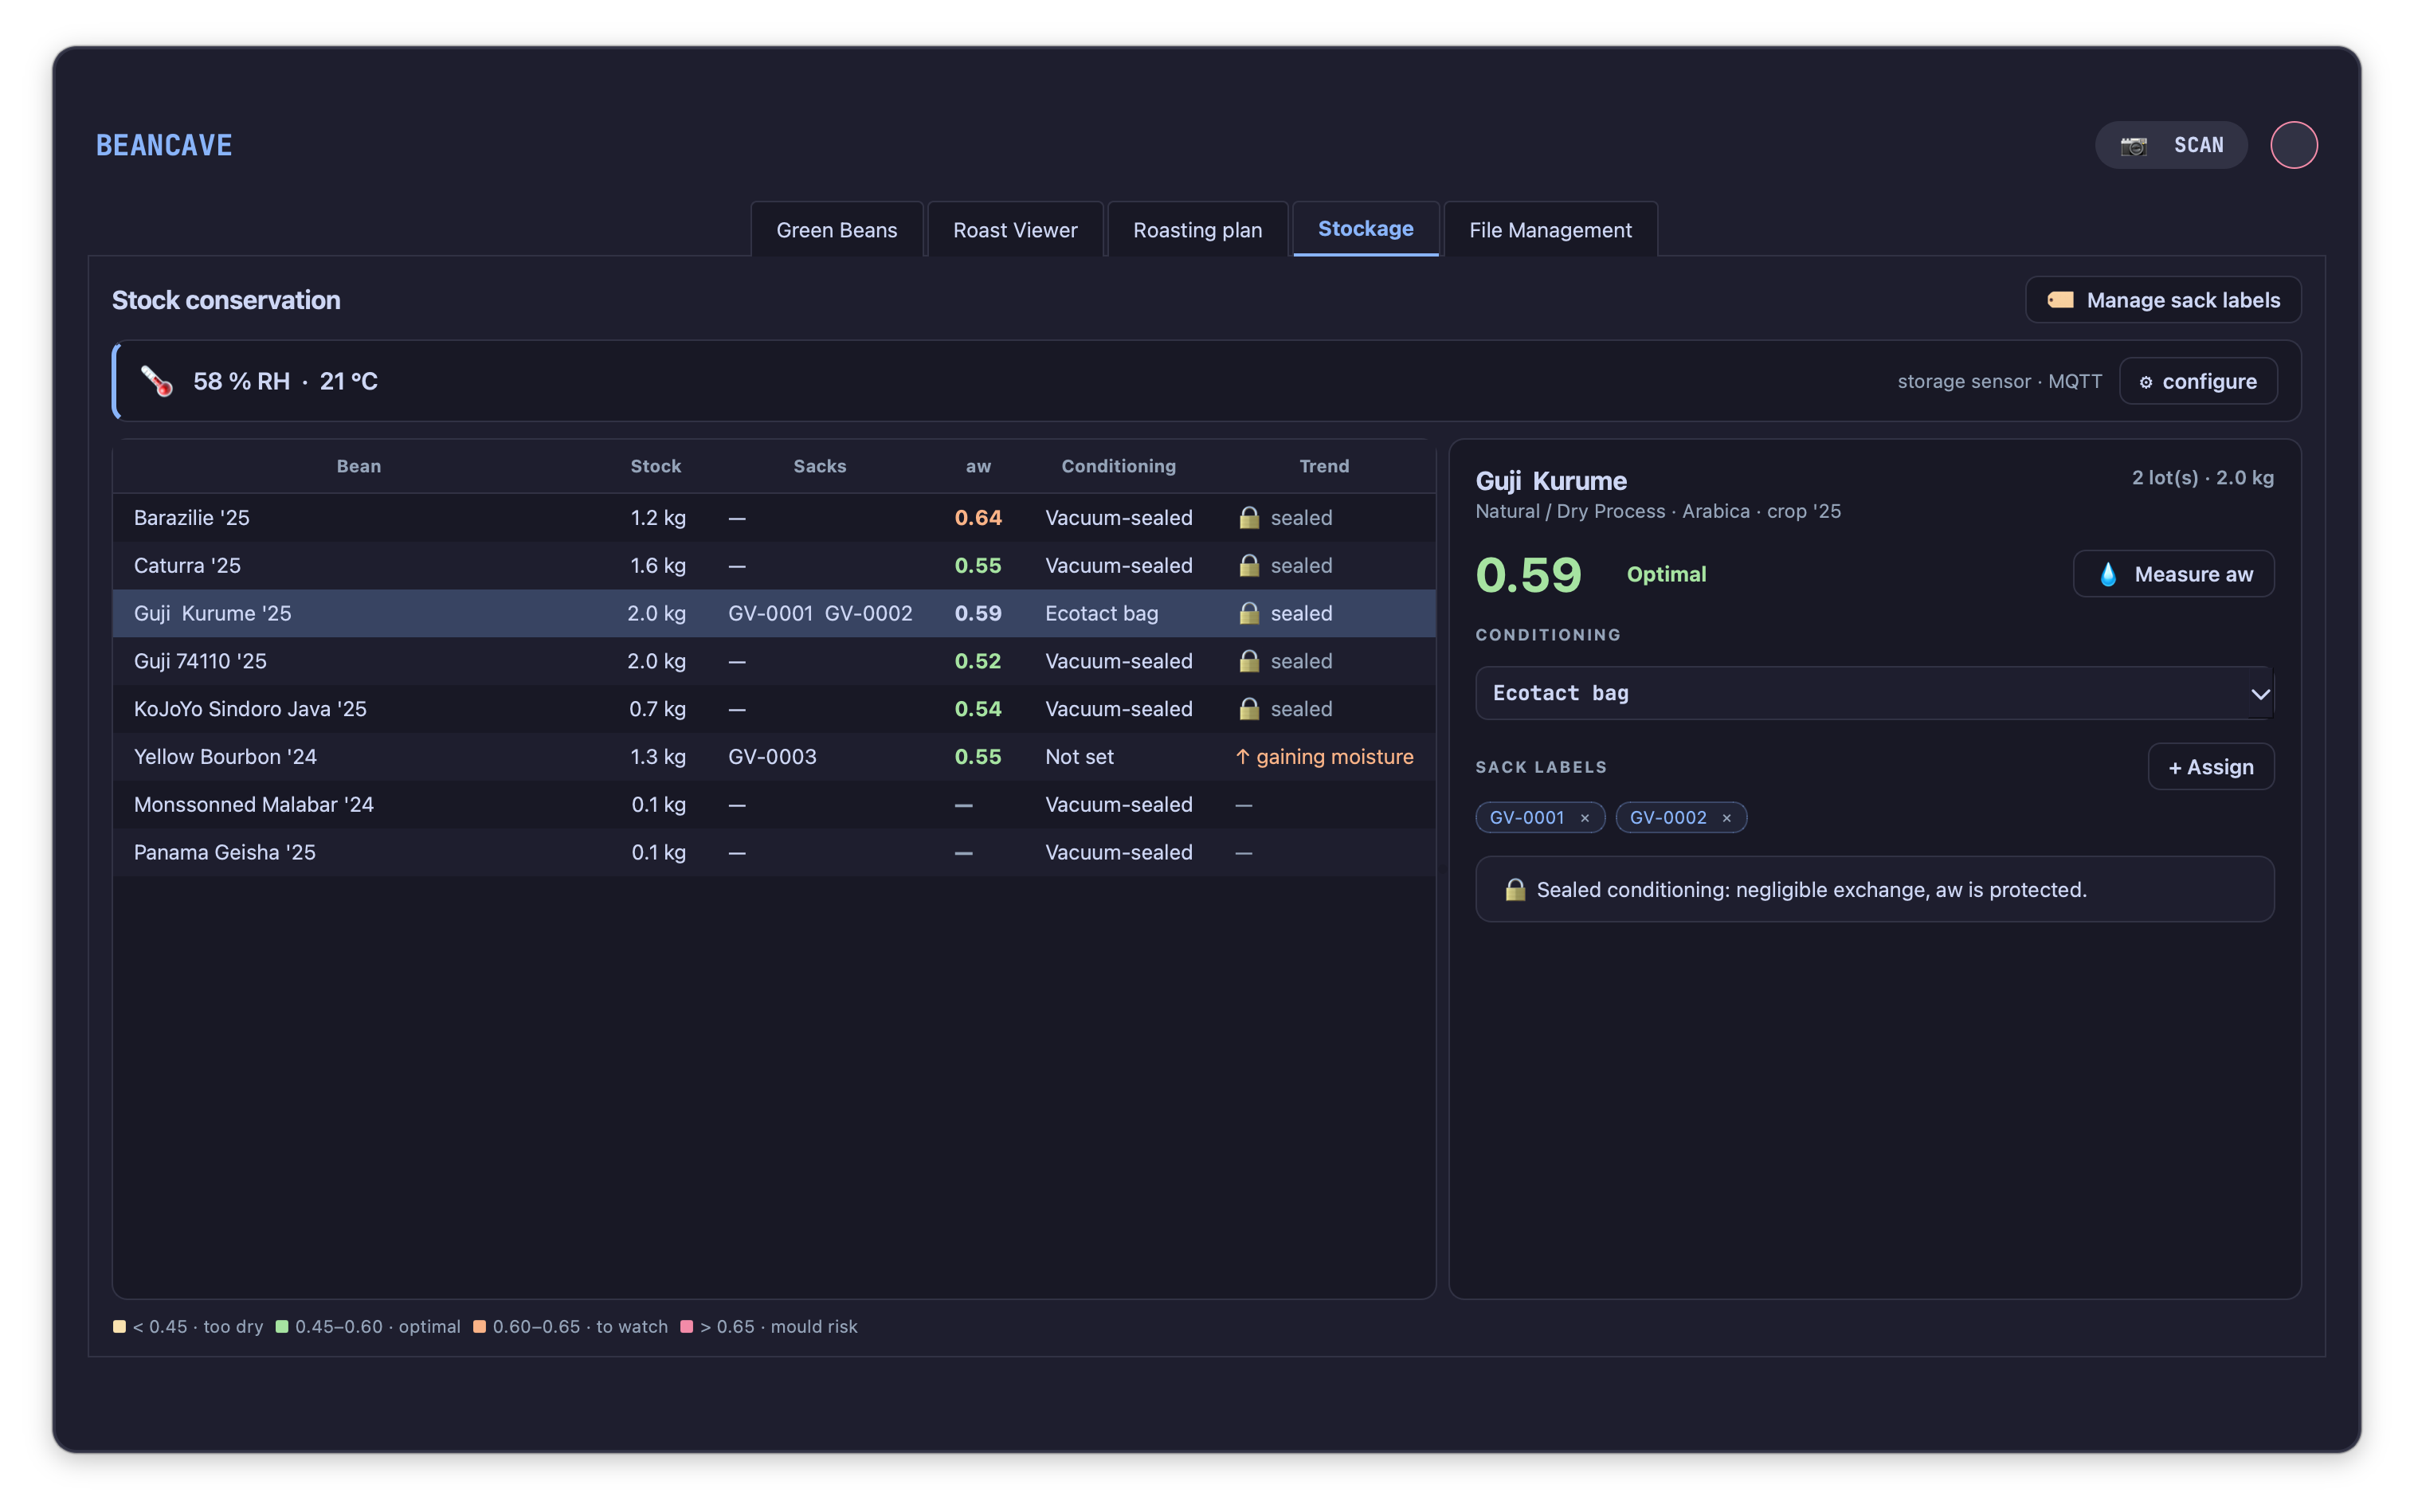This screenshot has height=1512, width=2414.
Task: Click the Trend column header
Action: (x=1324, y=466)
